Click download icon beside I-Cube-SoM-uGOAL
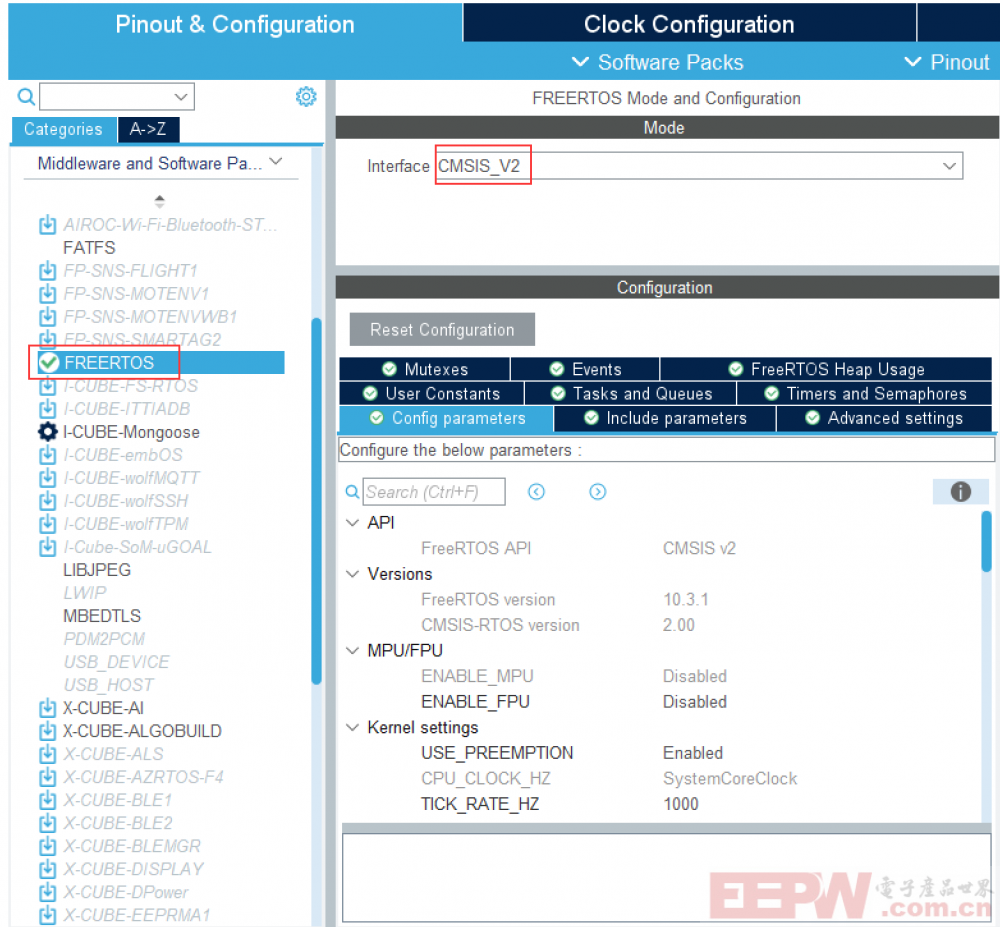 47,546
